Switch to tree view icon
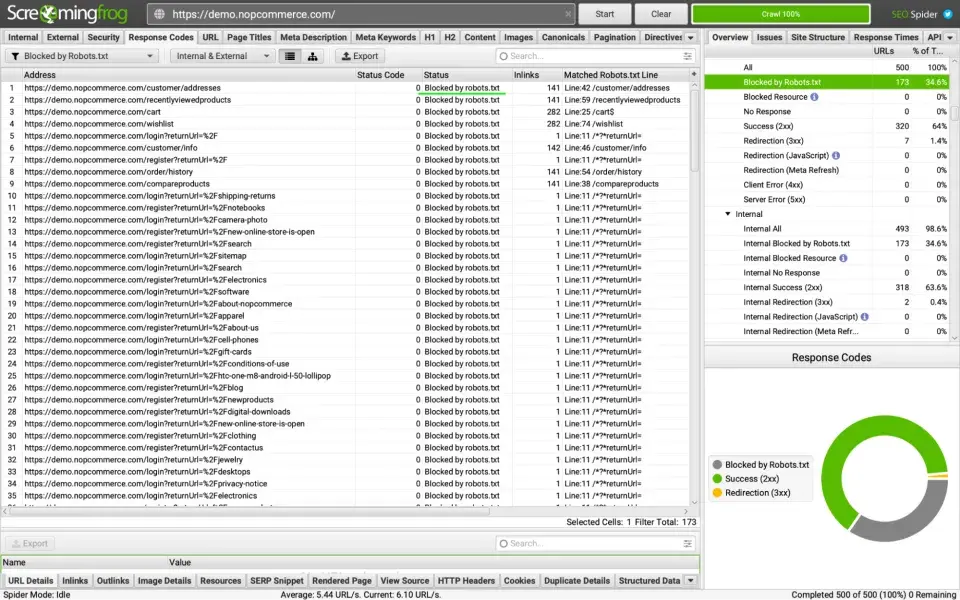This screenshot has width=960, height=600. (x=312, y=56)
